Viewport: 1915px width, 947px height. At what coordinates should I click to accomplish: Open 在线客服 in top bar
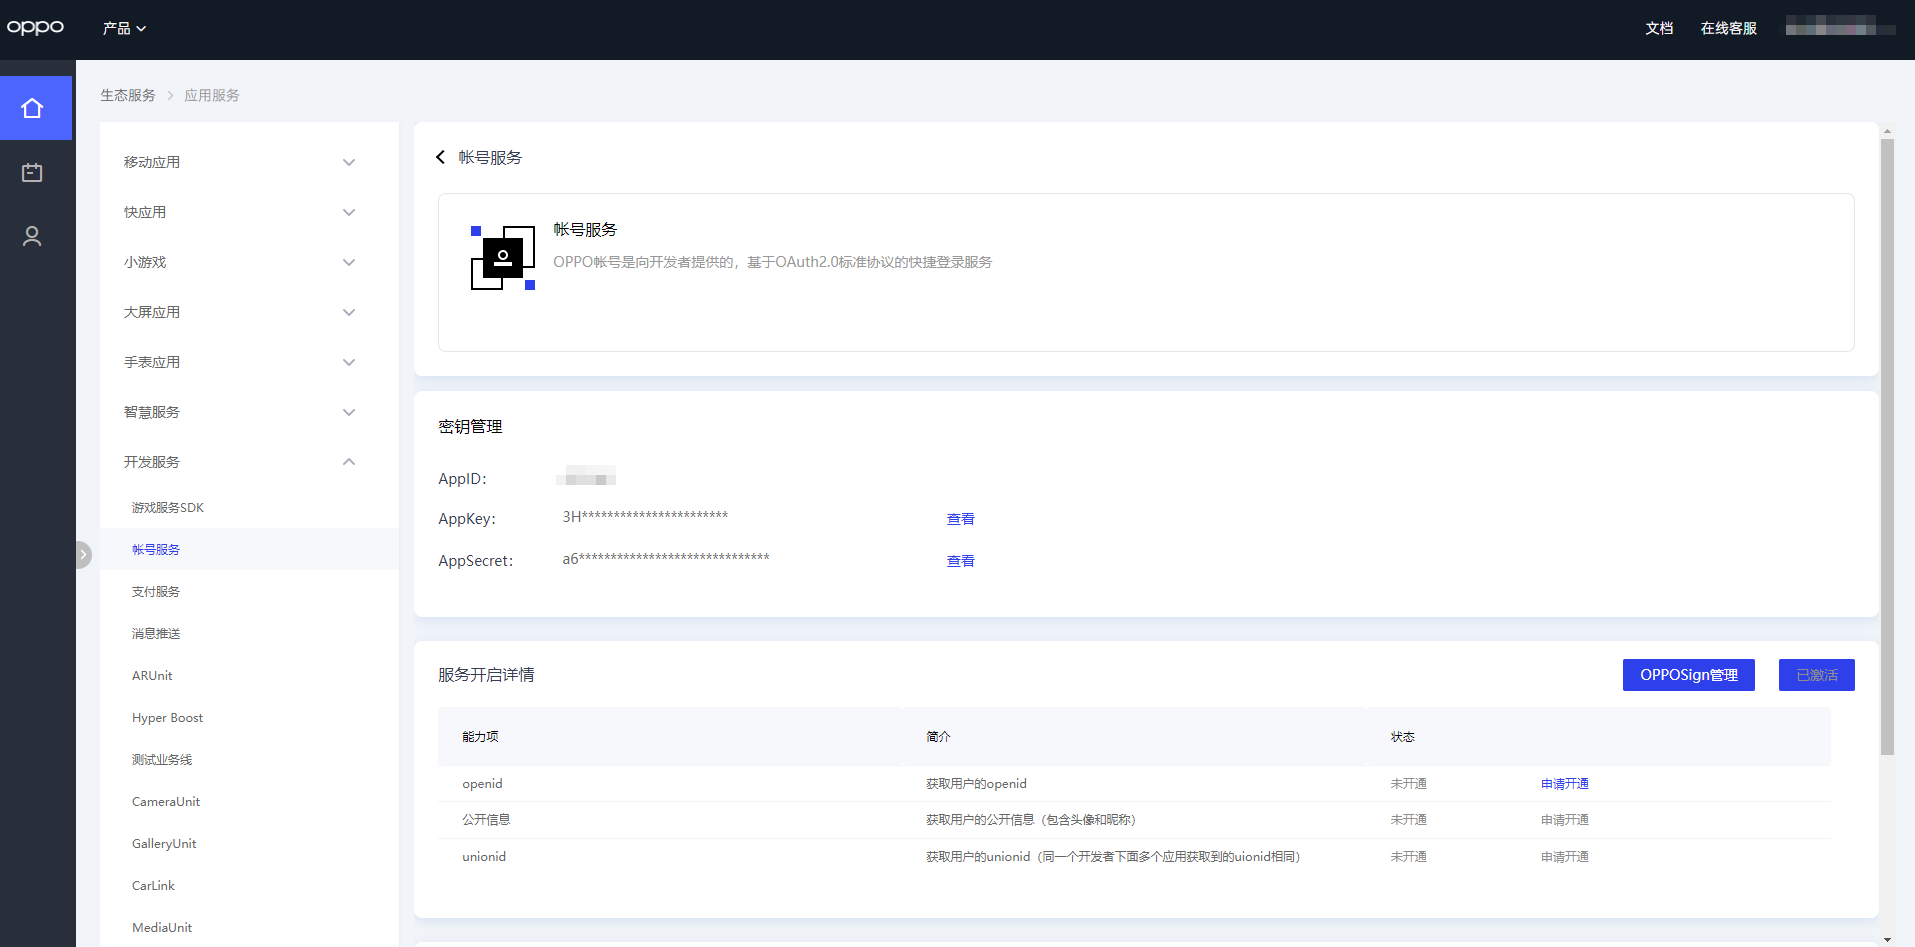coord(1728,28)
